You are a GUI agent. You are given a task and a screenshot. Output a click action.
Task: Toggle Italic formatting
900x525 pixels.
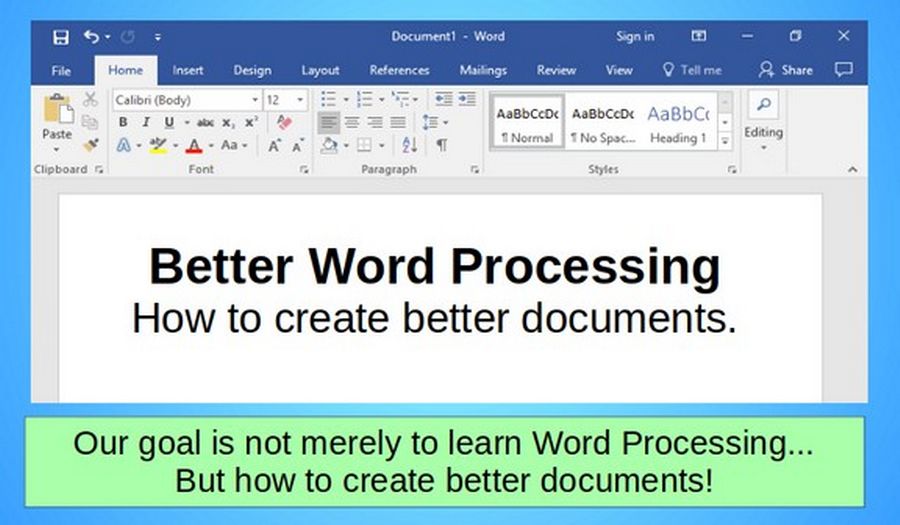click(x=146, y=122)
